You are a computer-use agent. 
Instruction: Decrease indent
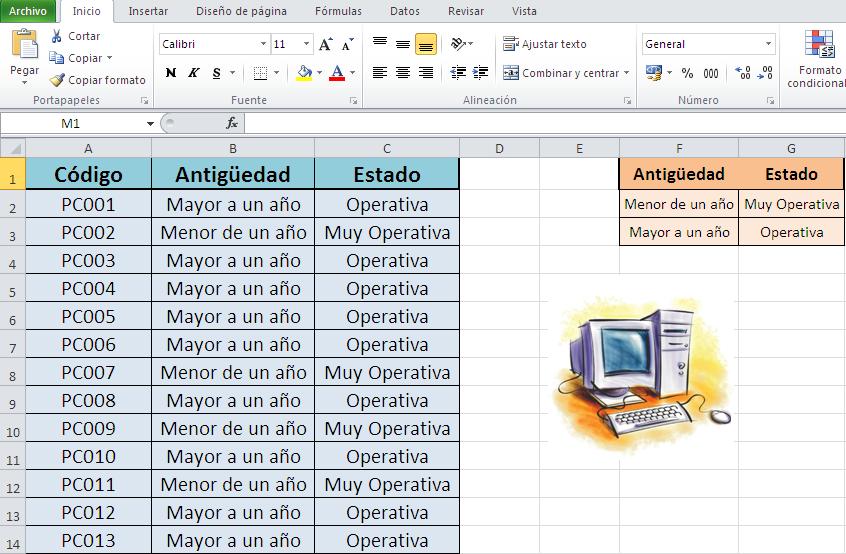458,73
